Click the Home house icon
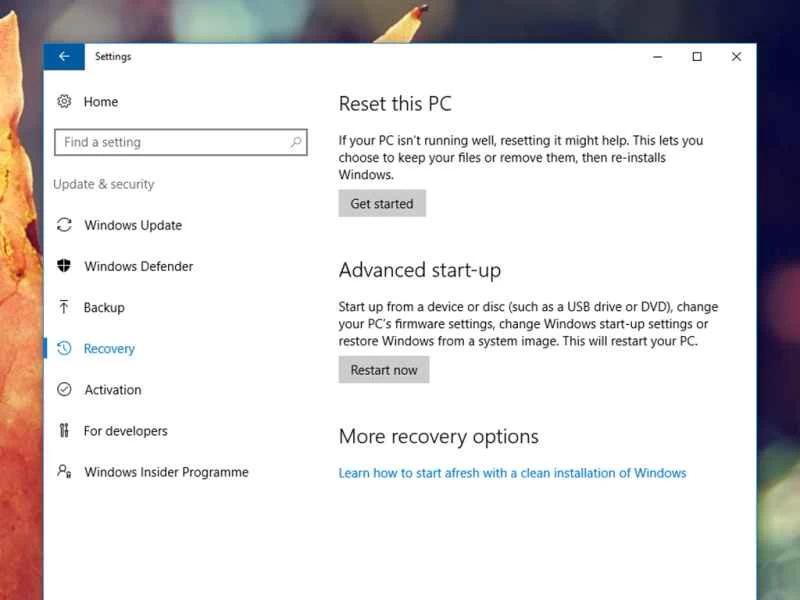This screenshot has height=600, width=800. (x=64, y=101)
